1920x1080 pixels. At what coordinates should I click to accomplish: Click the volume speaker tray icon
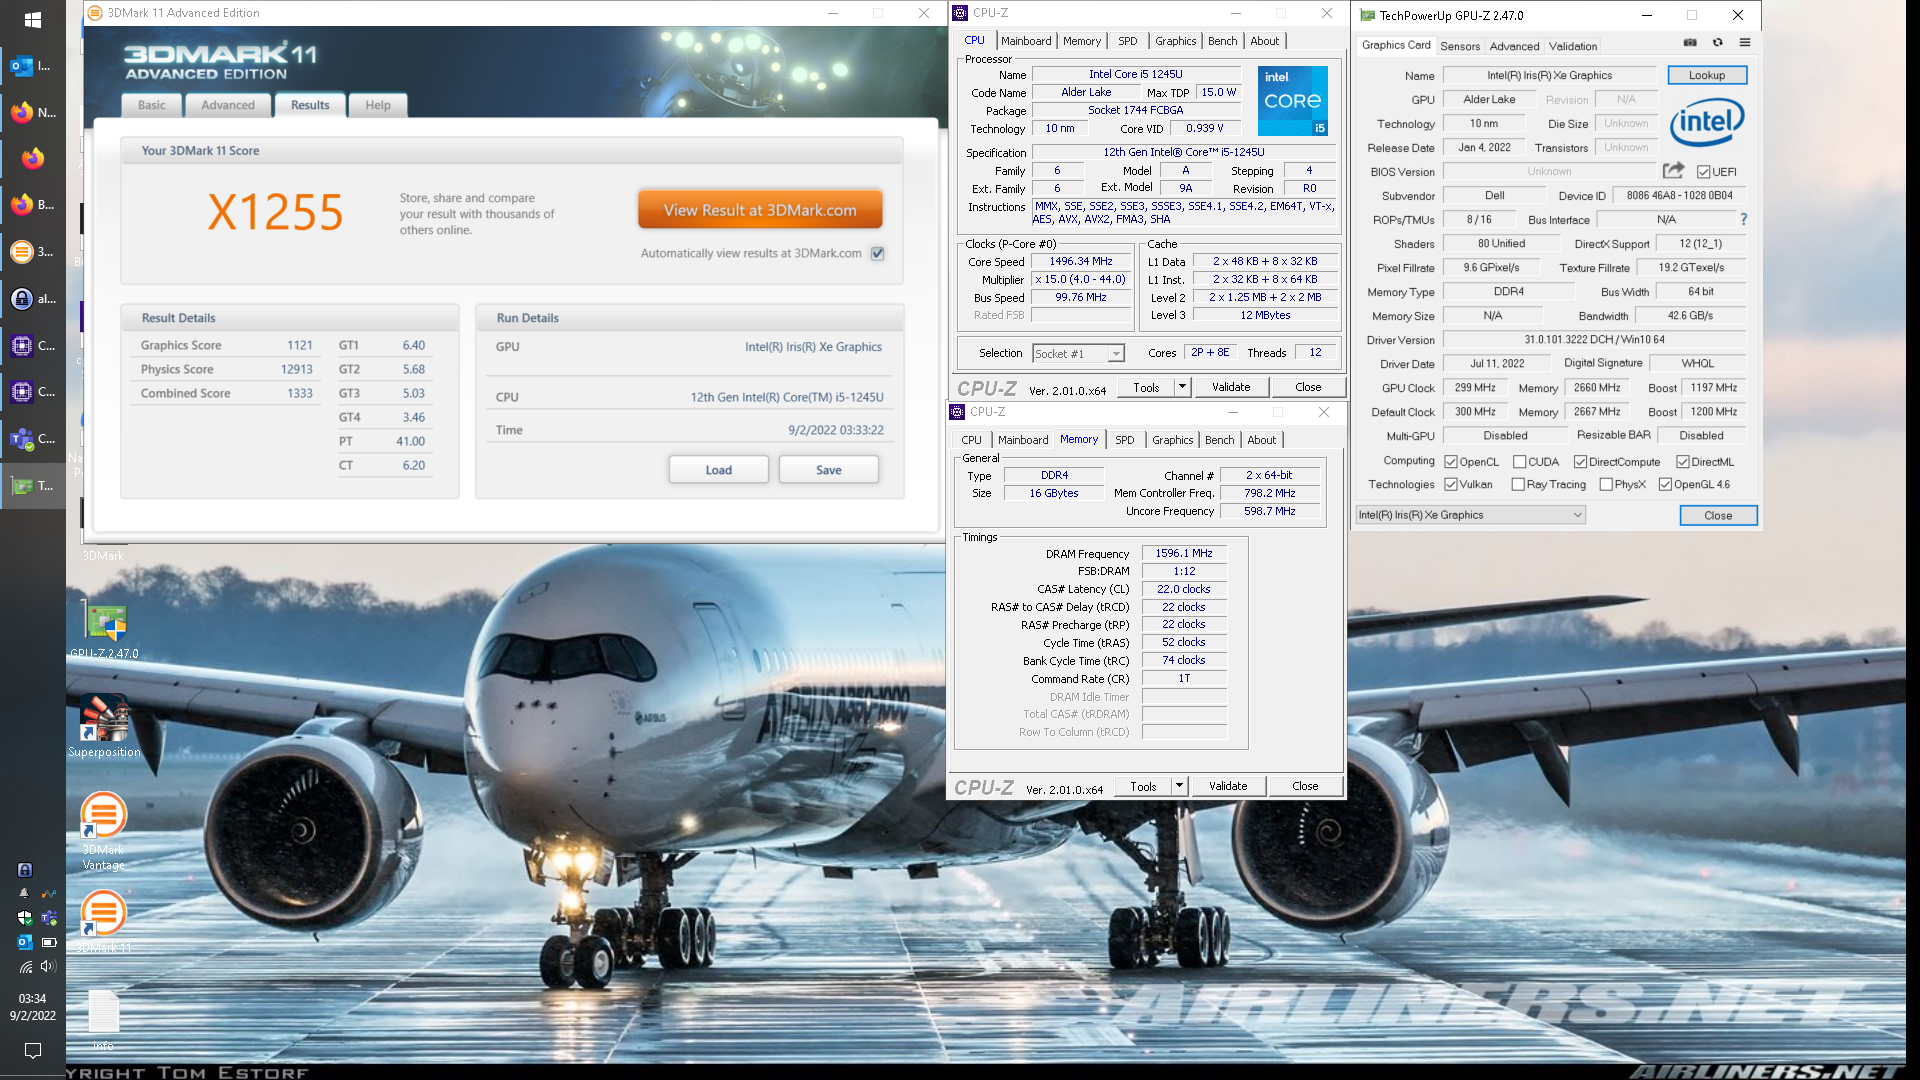click(48, 967)
